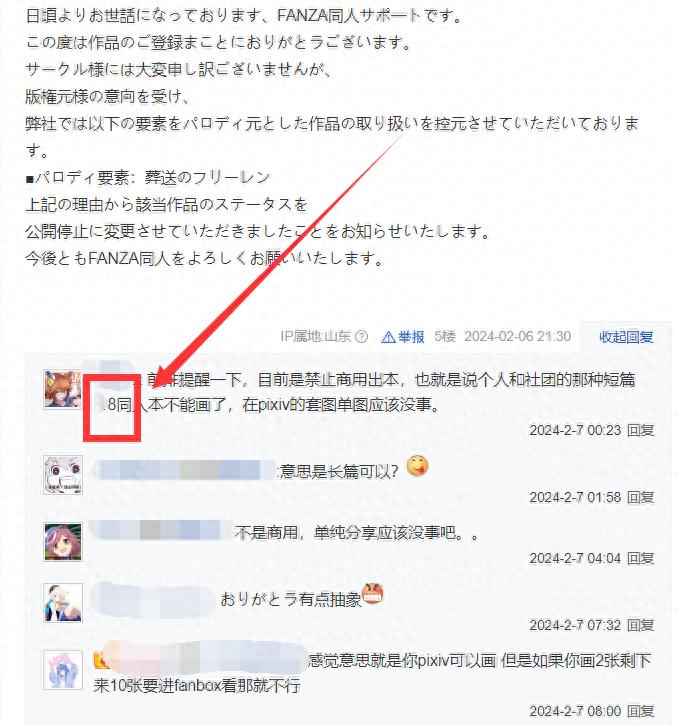Reply to the 04:04 comment
This screenshot has width=678, height=725.
(x=641, y=559)
